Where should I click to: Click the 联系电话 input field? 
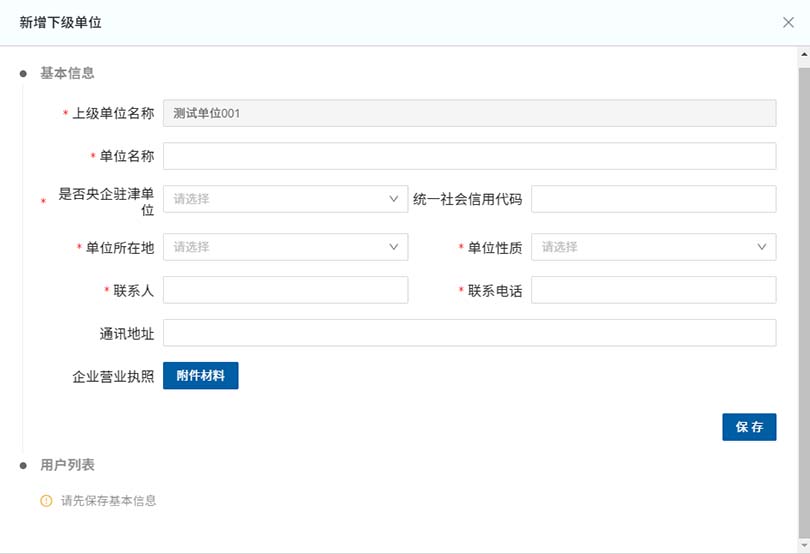(653, 290)
